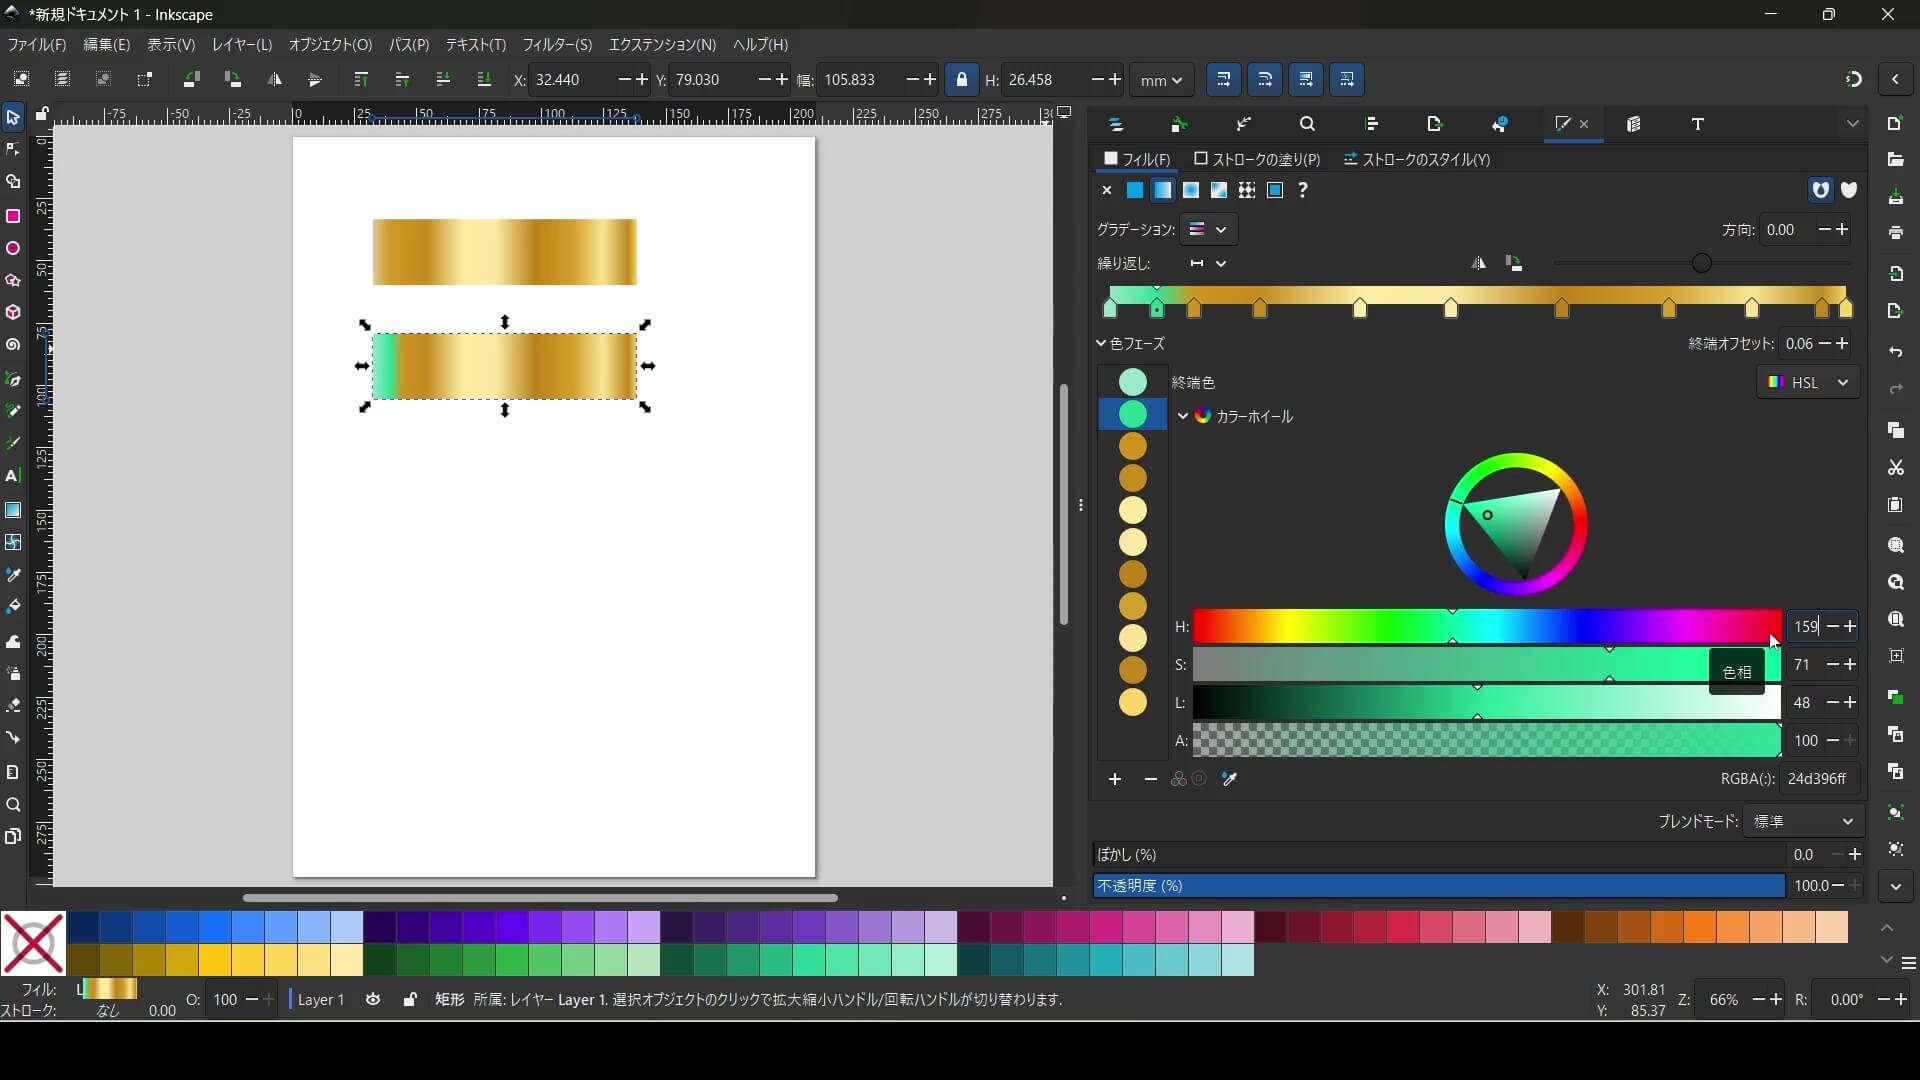1920x1080 pixels.
Task: Switch to ストロークのスタイル(Y) tab
Action: pos(1416,160)
